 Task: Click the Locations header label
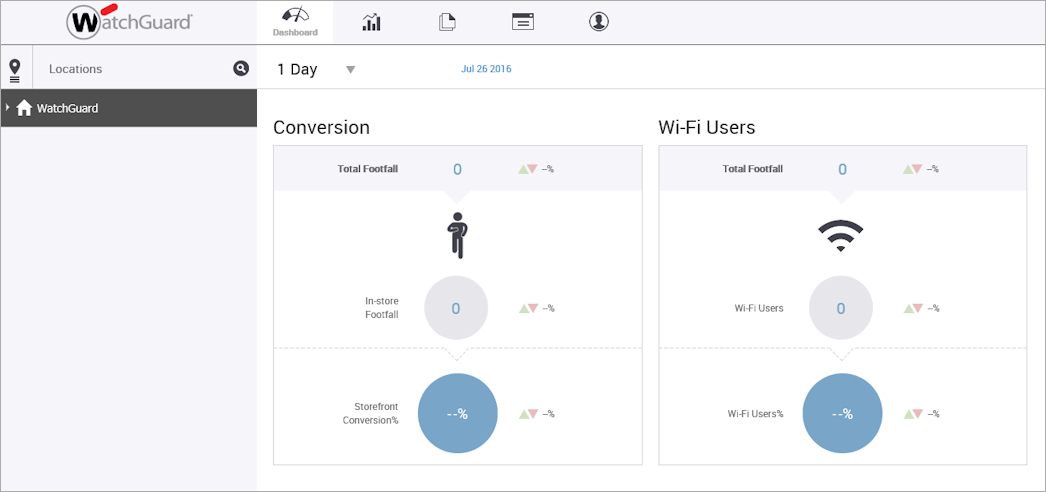coord(75,69)
